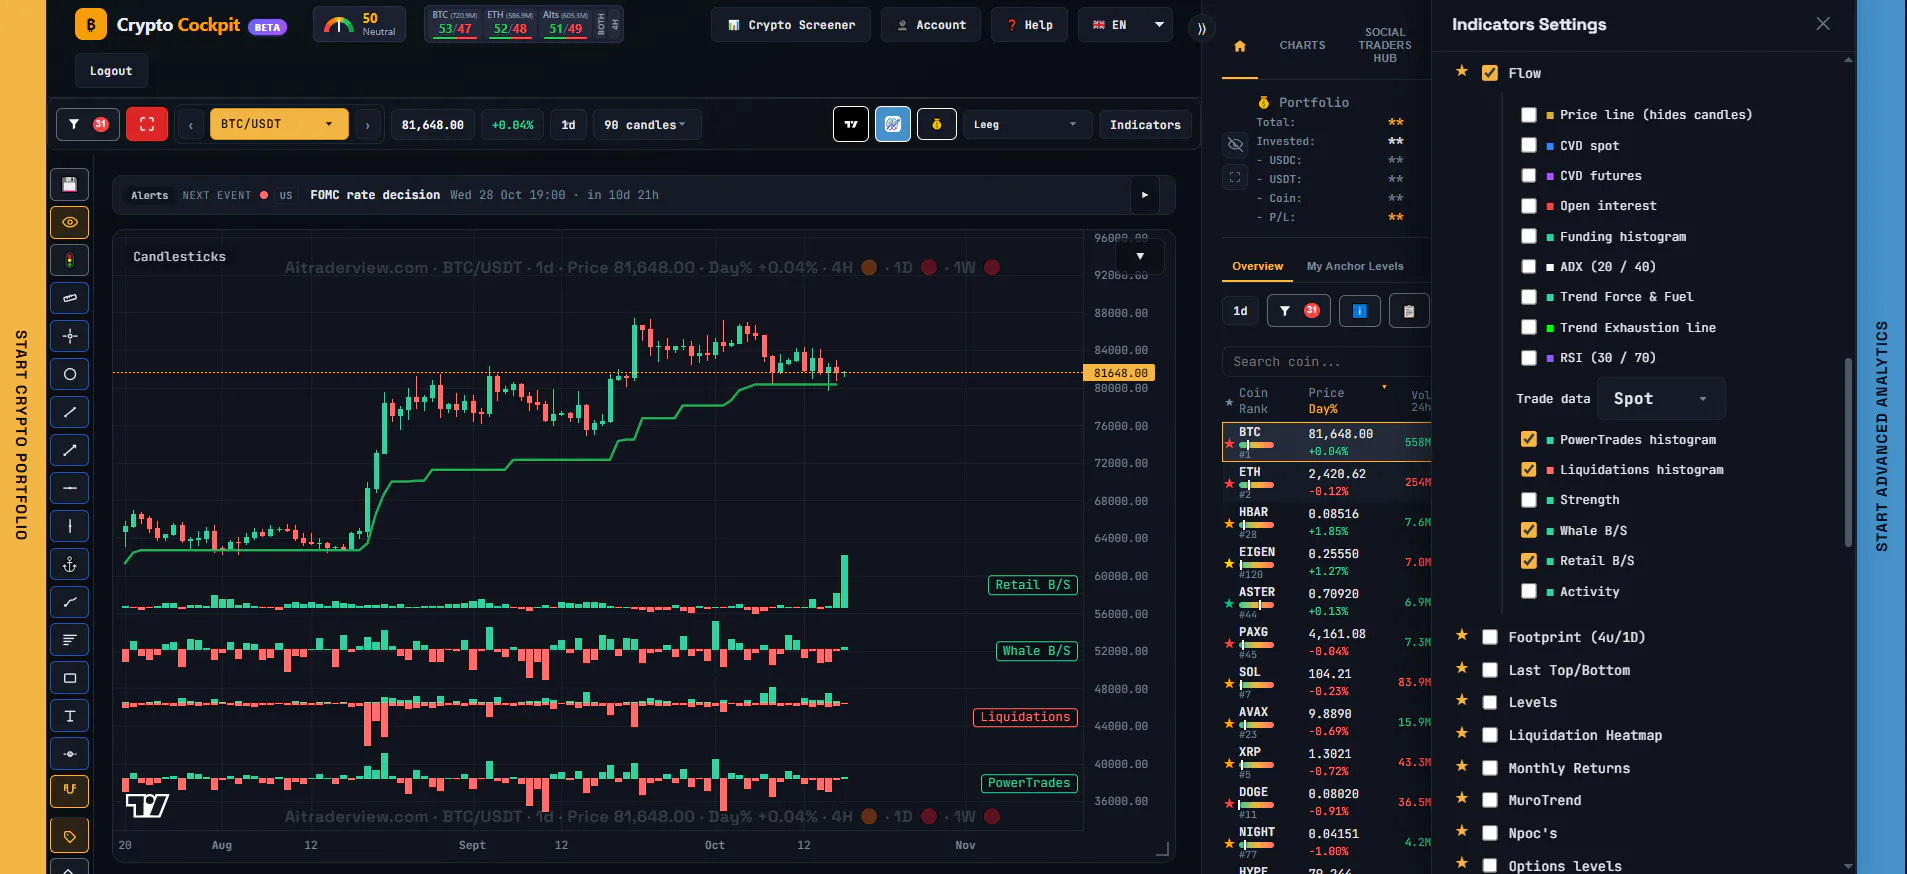Click the blue chart-style icon button
The image size is (1907, 874).
893,124
